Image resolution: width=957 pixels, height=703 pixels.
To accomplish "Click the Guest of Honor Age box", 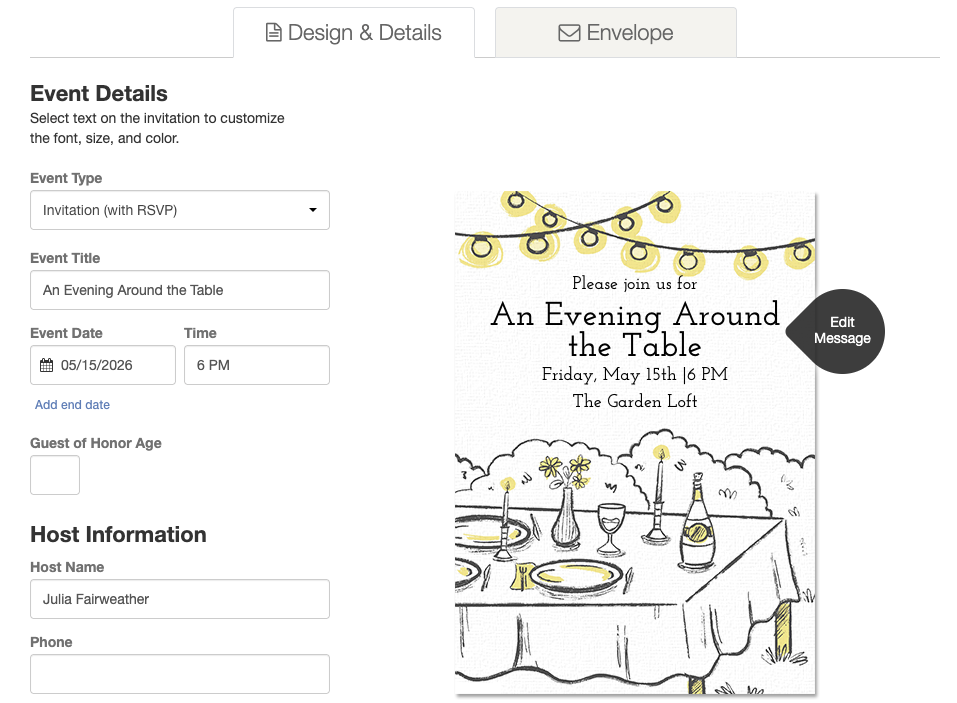I will (55, 475).
